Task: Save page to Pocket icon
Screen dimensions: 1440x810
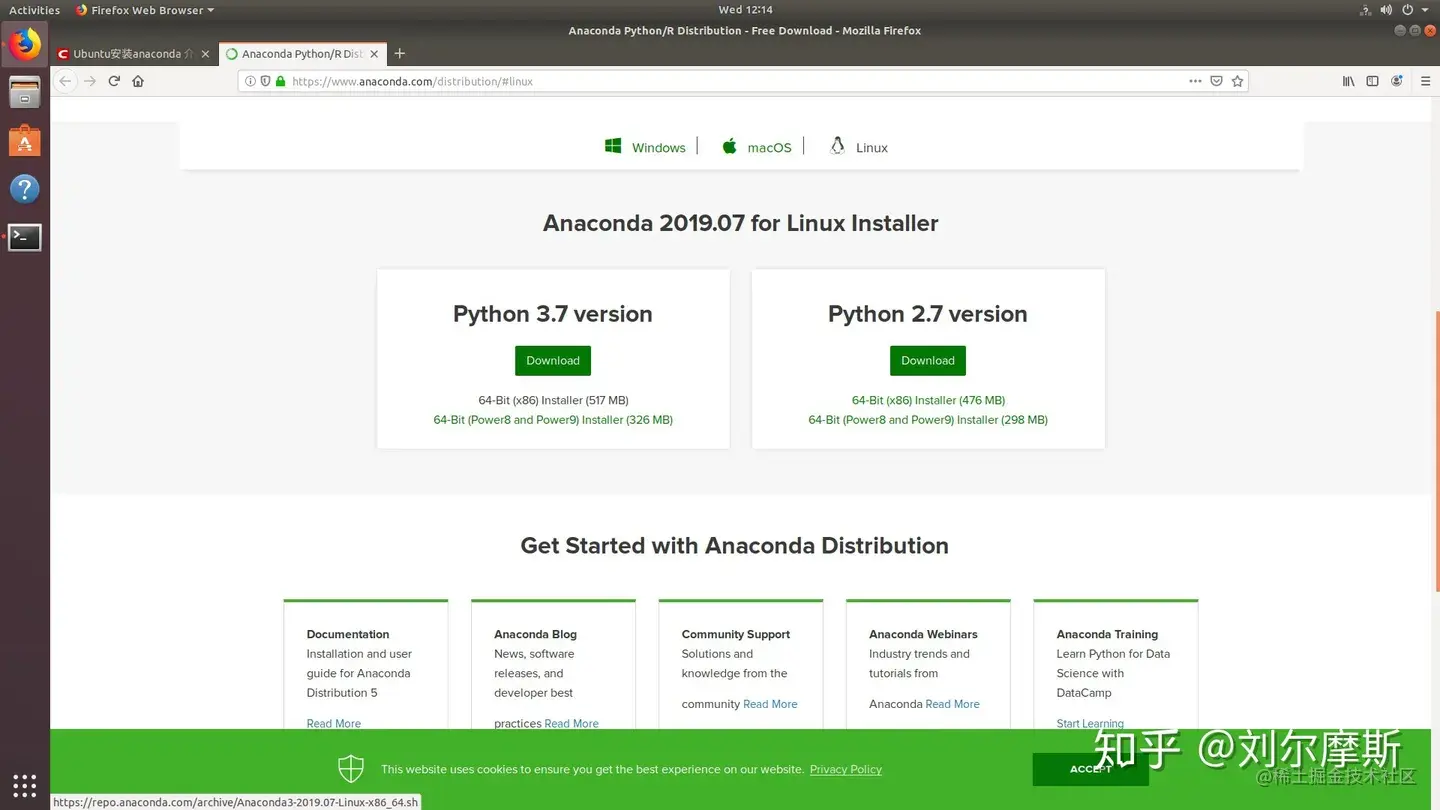Action: coord(1216,81)
